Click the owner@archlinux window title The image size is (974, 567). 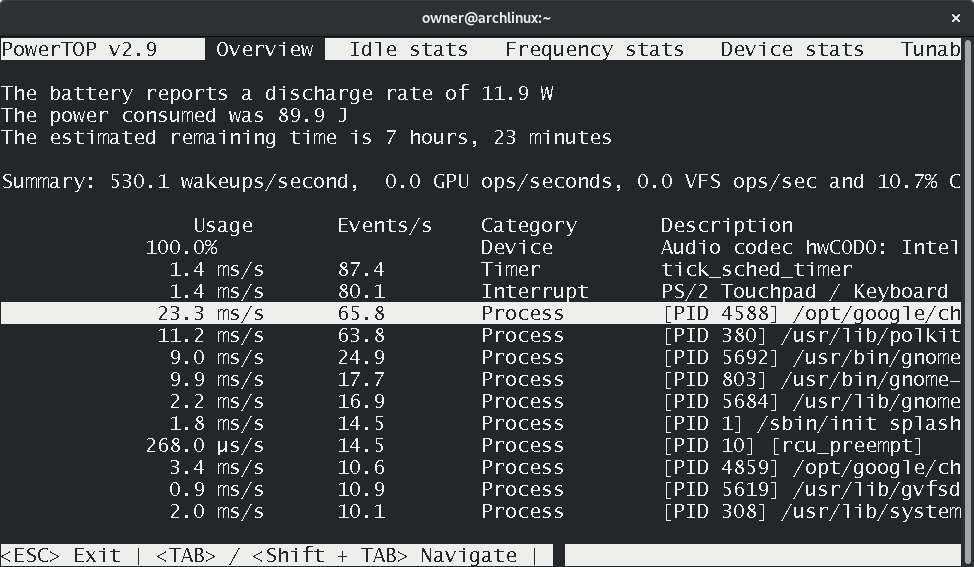click(x=486, y=18)
